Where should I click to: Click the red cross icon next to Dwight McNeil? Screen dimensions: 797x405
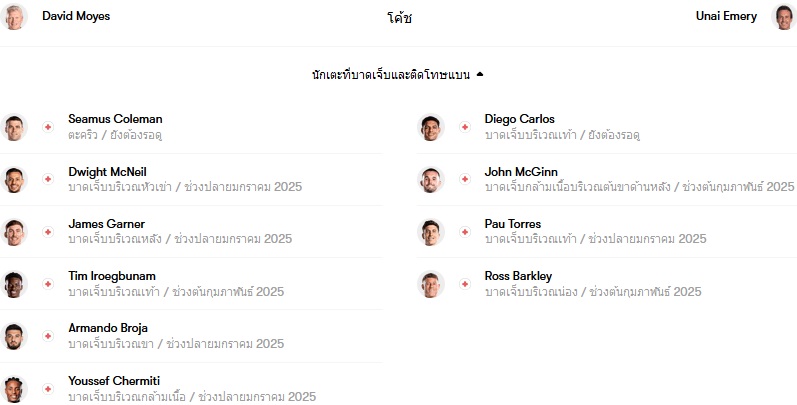pyautogui.click(x=48, y=179)
